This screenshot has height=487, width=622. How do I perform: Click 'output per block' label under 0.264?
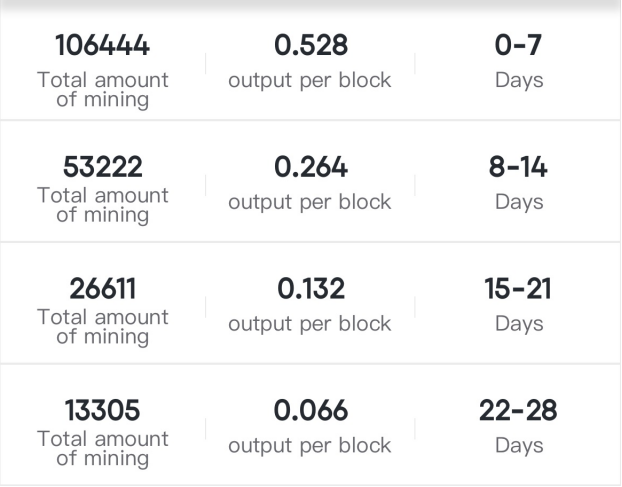pyautogui.click(x=310, y=202)
